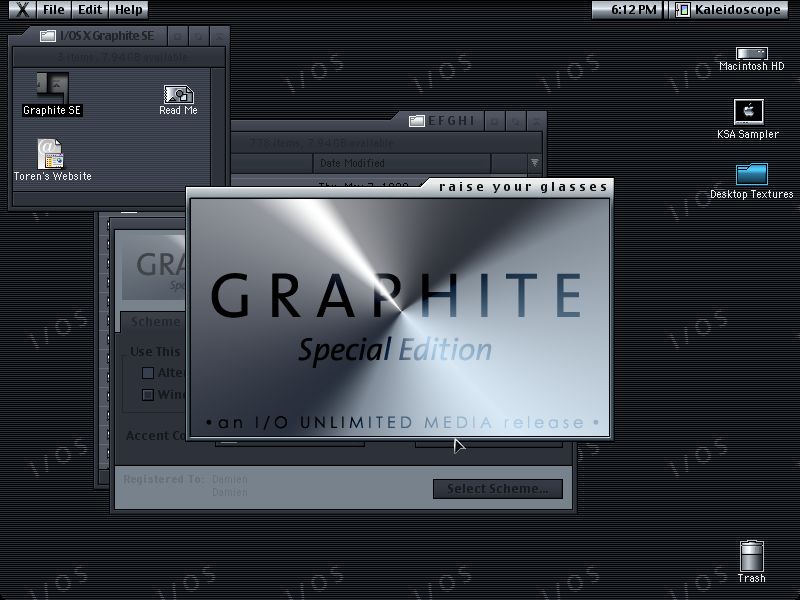Screen dimensions: 800x600
Task: Click the single-square button on the I/OS X Graphite SE title bar
Action: click(x=178, y=36)
